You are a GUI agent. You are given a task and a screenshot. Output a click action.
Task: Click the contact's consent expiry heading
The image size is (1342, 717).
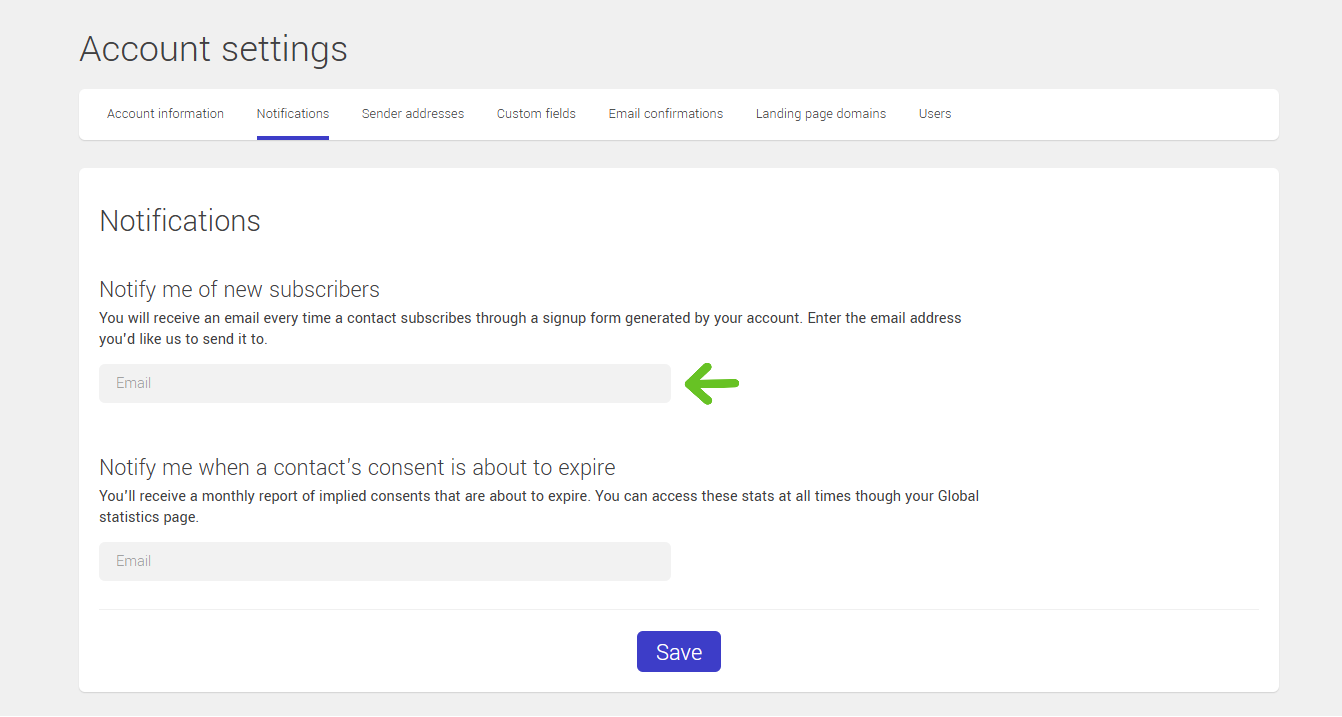(x=357, y=468)
